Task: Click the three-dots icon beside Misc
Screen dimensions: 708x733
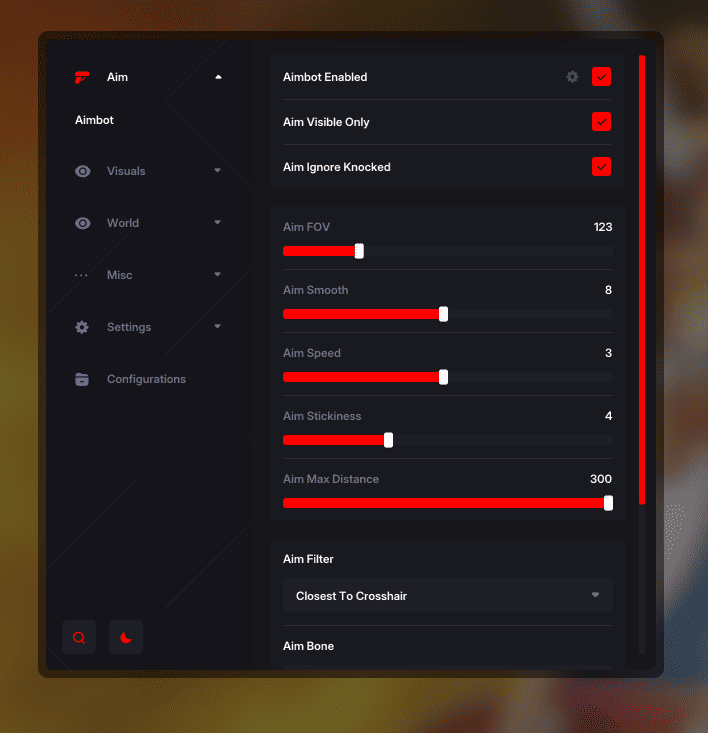Action: click(x=81, y=275)
